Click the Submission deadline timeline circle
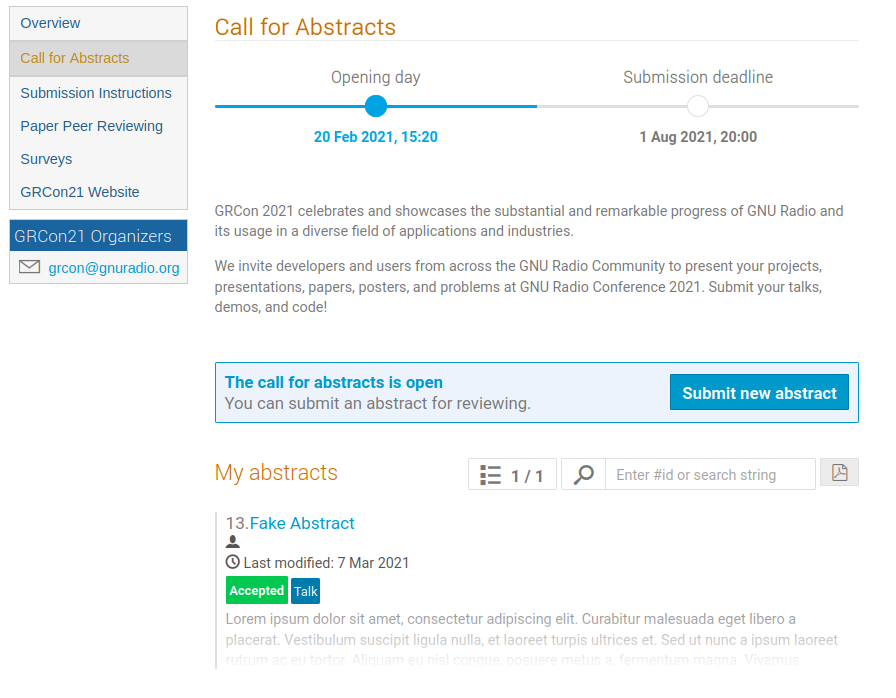The image size is (896, 698). point(698,106)
